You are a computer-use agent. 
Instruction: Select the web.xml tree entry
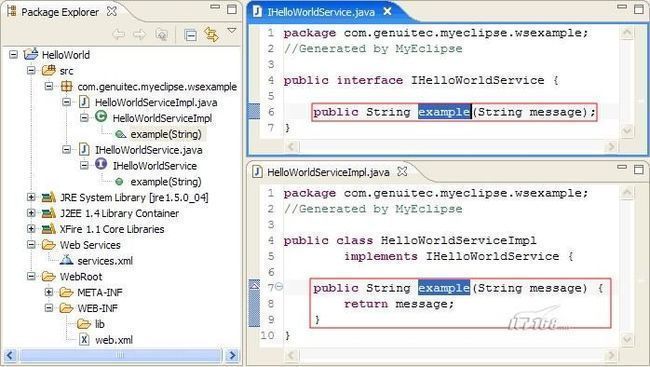click(114, 340)
